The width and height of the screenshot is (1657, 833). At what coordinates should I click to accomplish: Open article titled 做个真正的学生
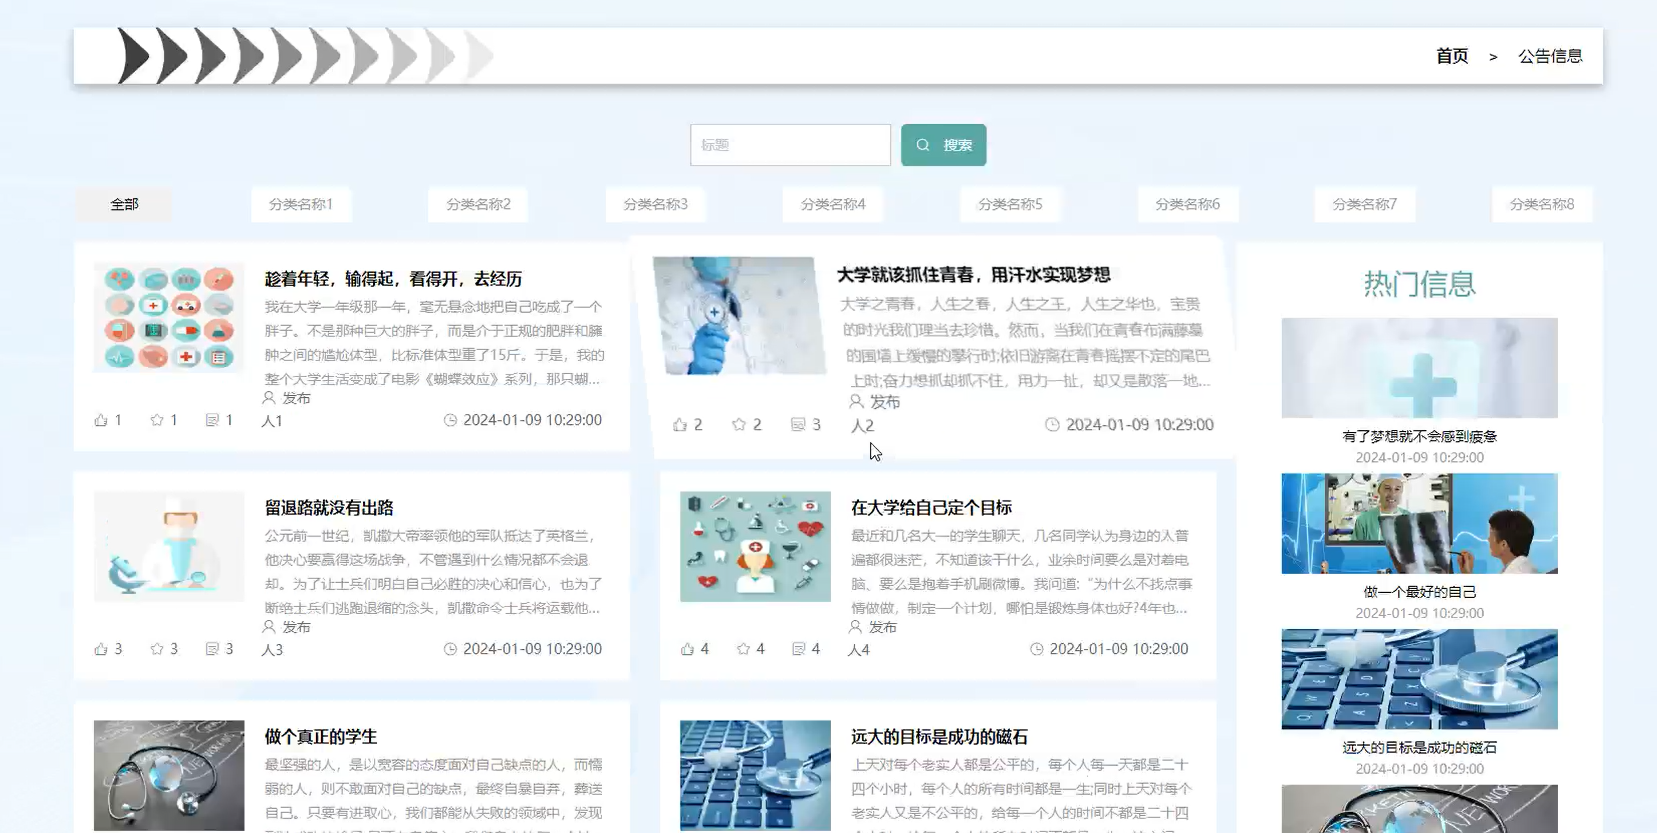tap(320, 737)
